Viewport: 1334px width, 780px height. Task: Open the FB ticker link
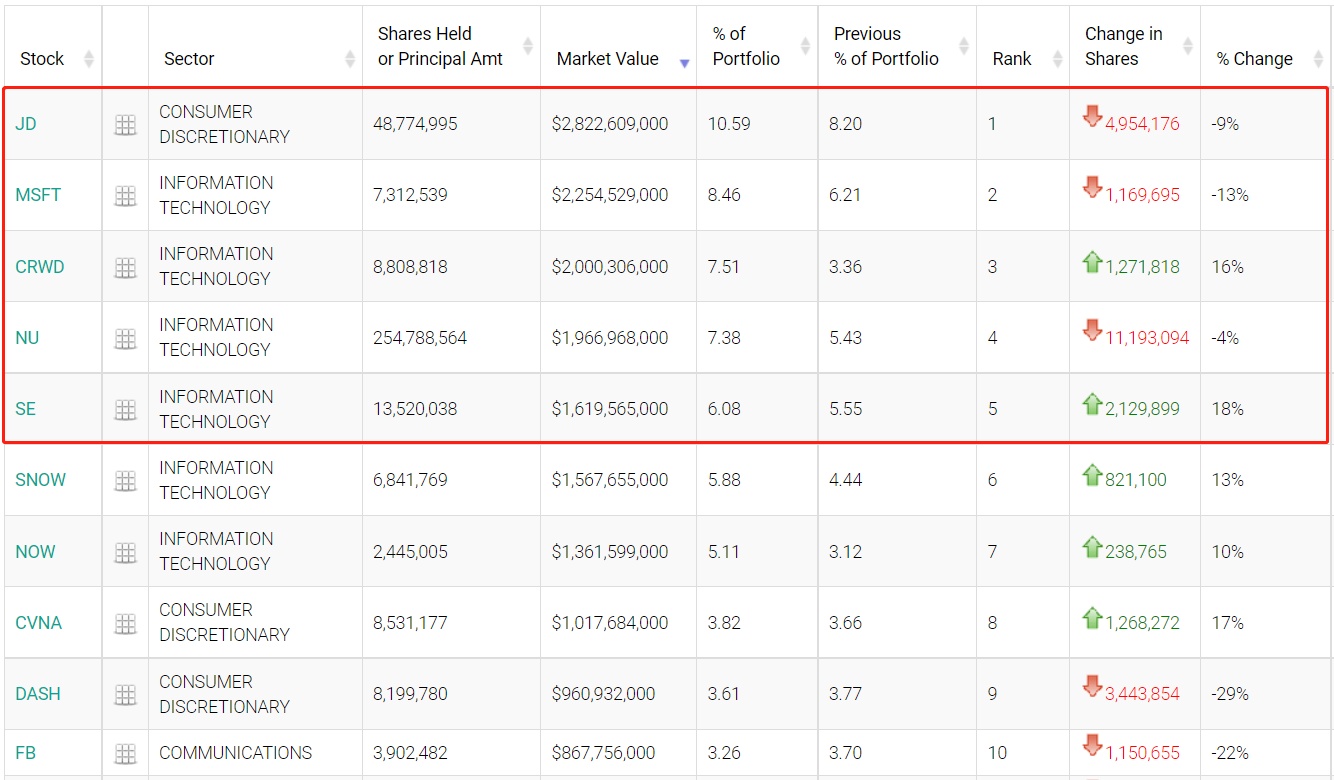coord(26,753)
